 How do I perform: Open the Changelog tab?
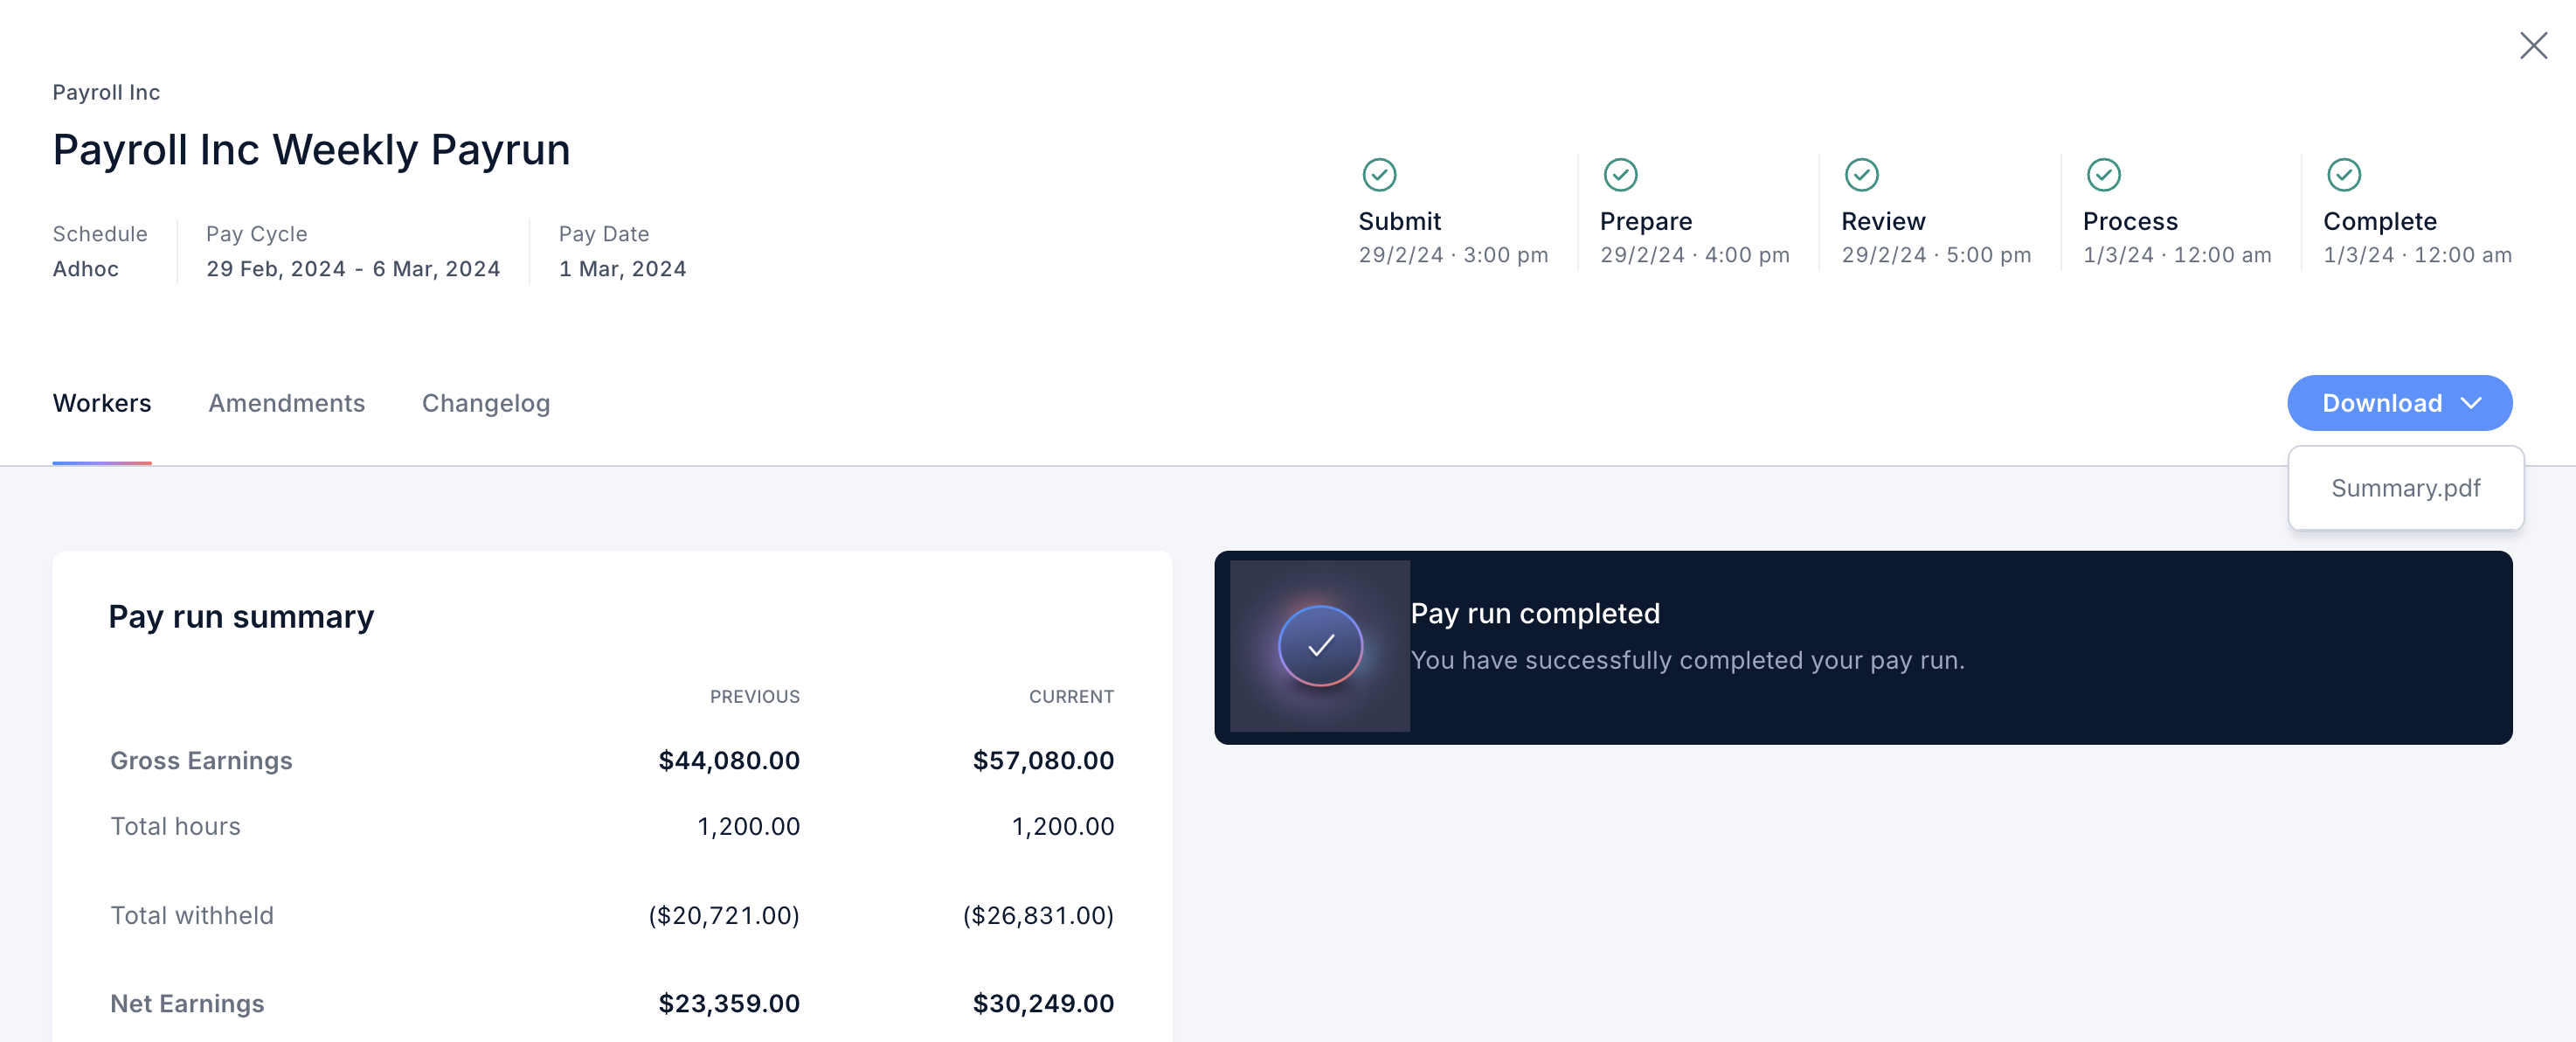[485, 403]
